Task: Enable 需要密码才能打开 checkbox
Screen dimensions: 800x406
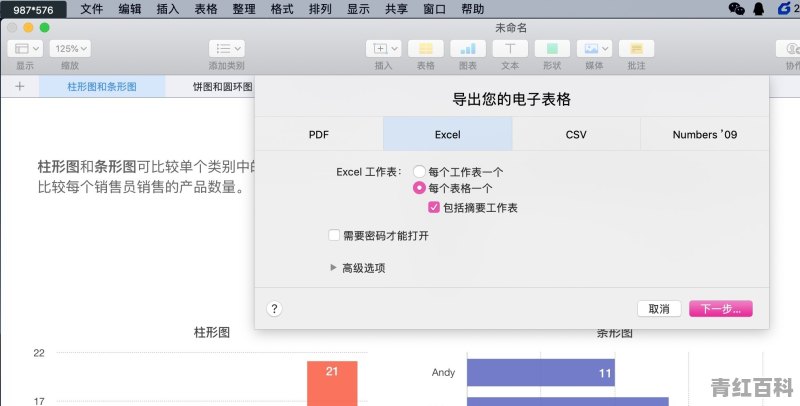Action: 334,235
